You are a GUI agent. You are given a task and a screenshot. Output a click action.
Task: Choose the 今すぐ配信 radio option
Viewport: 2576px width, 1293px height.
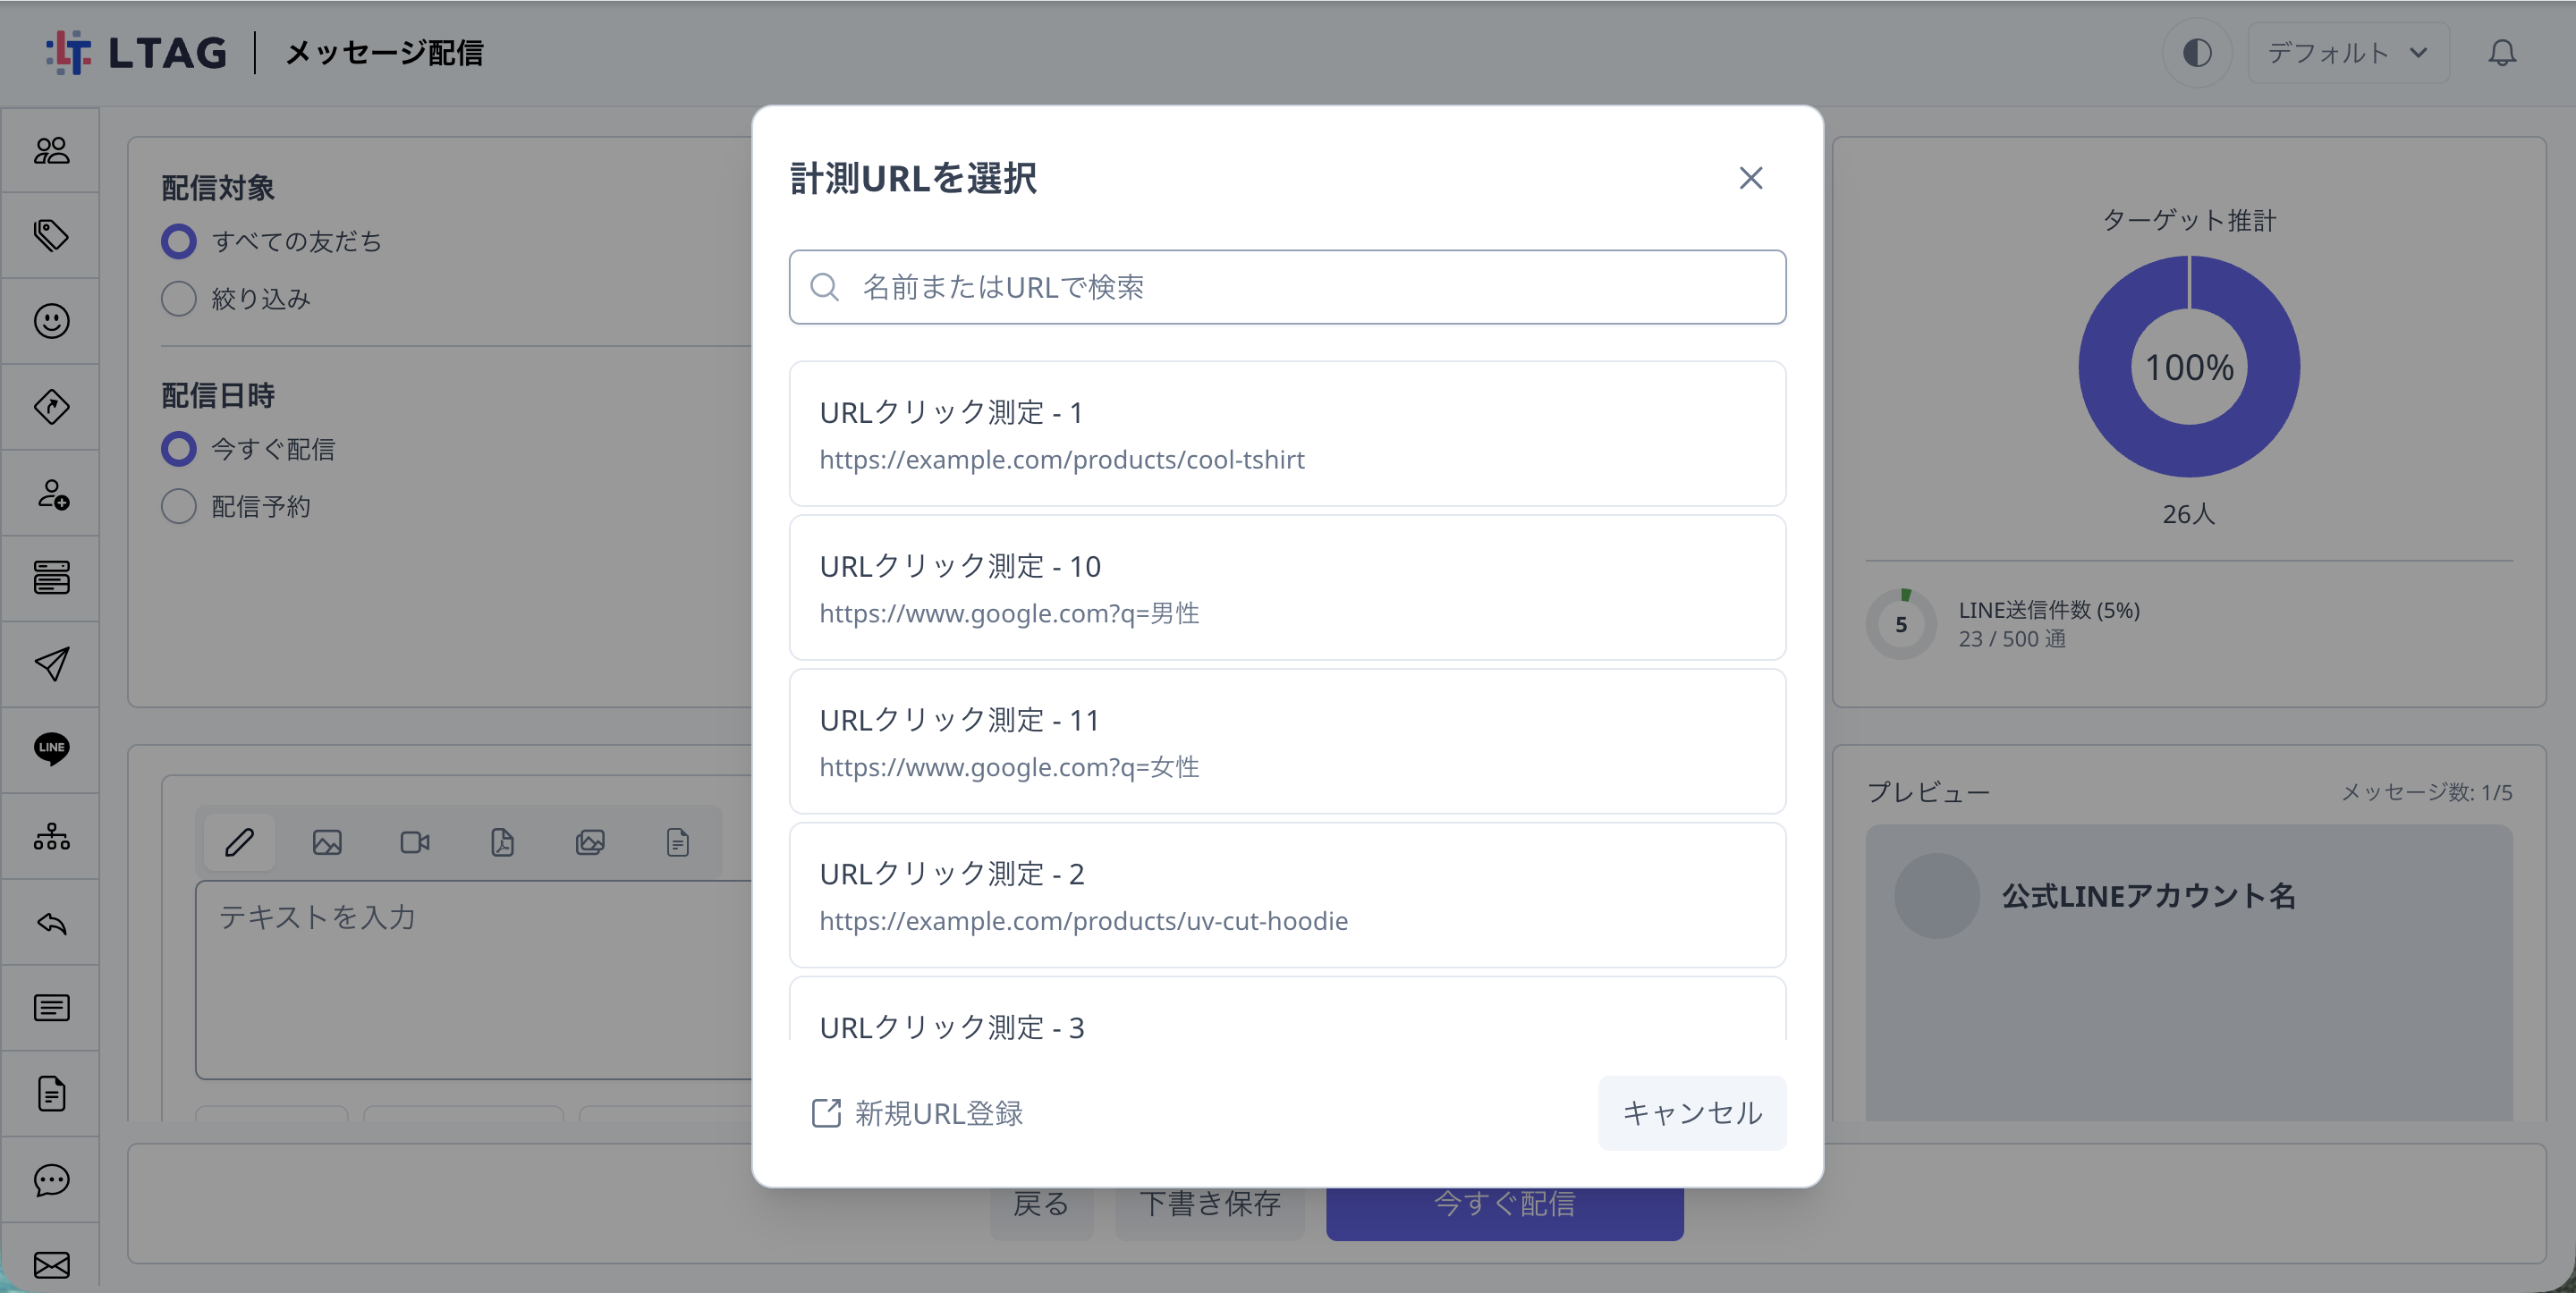pos(179,449)
